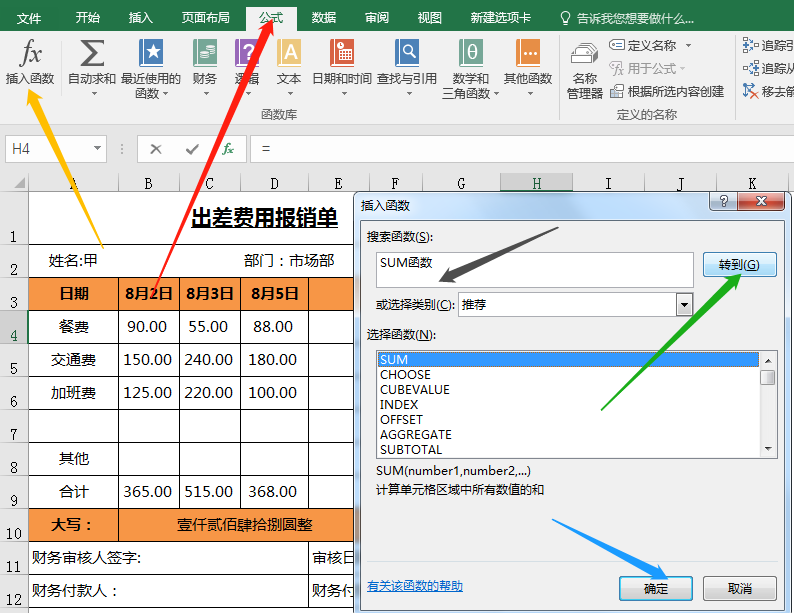
Task: Click the 515.00 total cell
Action: click(x=209, y=492)
